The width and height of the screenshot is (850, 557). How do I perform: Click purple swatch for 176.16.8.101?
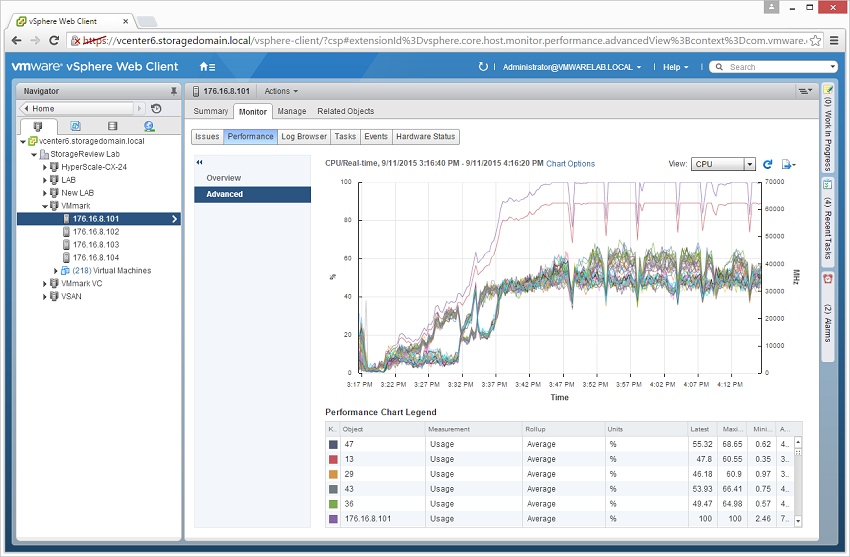click(x=333, y=519)
